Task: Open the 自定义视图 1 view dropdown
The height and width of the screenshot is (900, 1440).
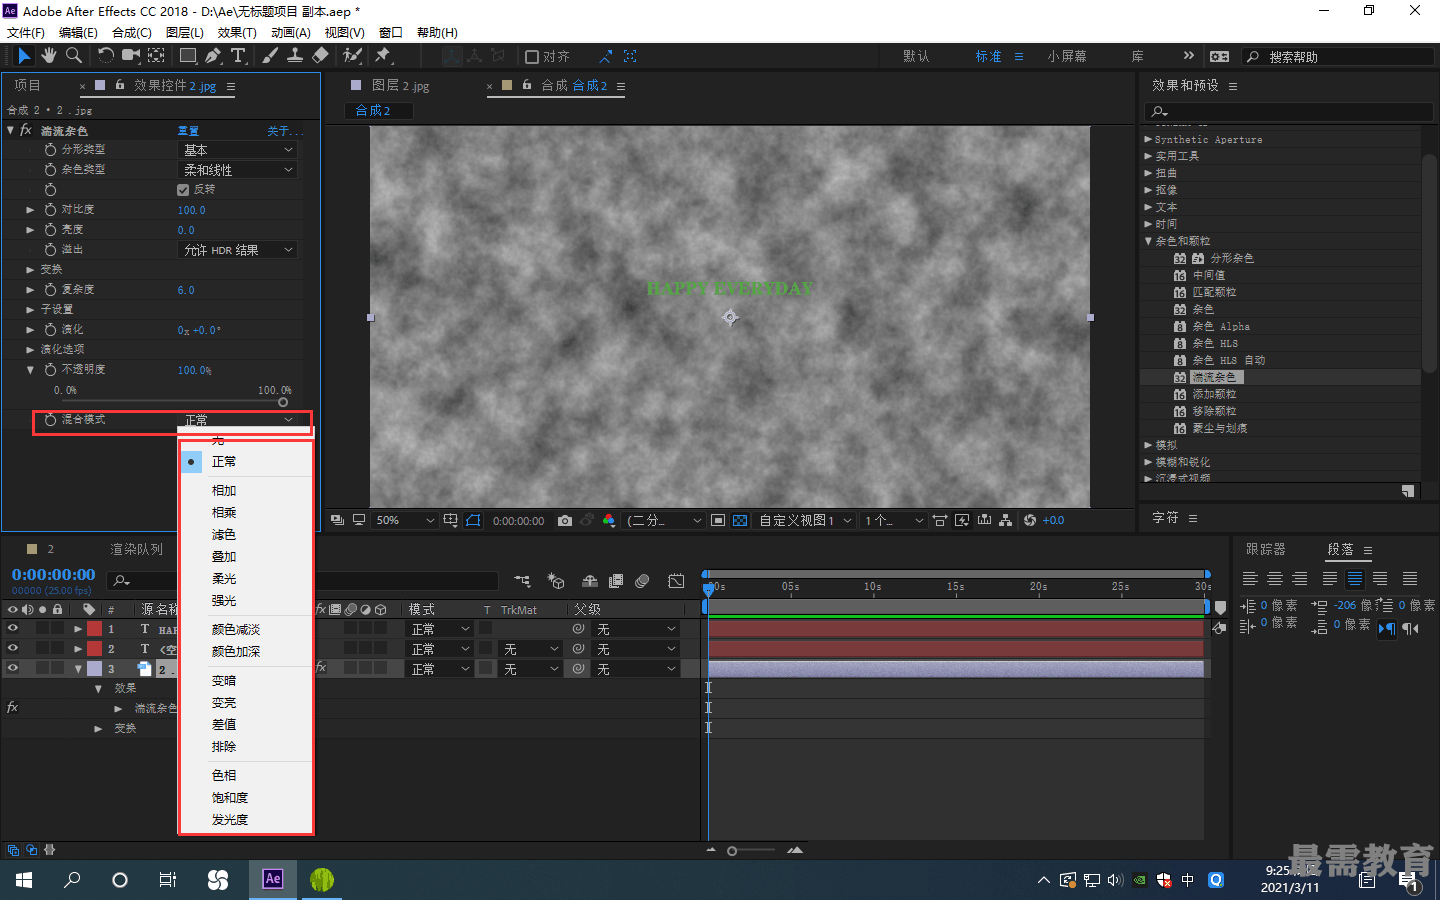Action: pyautogui.click(x=806, y=521)
